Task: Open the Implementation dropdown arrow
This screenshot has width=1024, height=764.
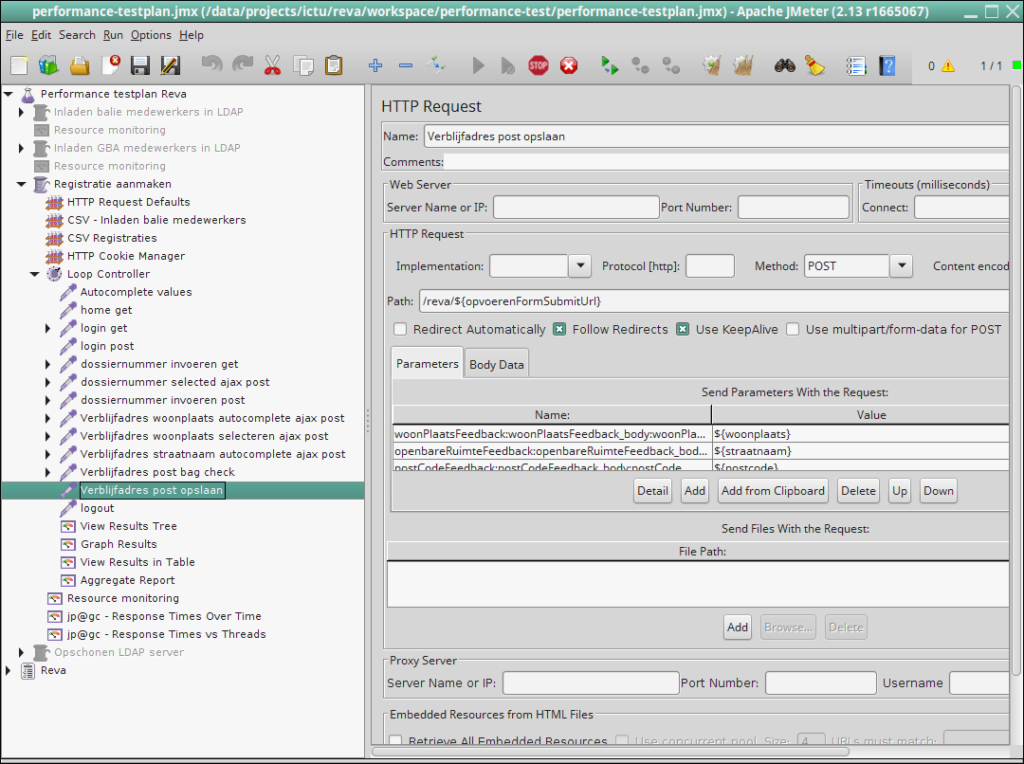Action: click(x=580, y=266)
